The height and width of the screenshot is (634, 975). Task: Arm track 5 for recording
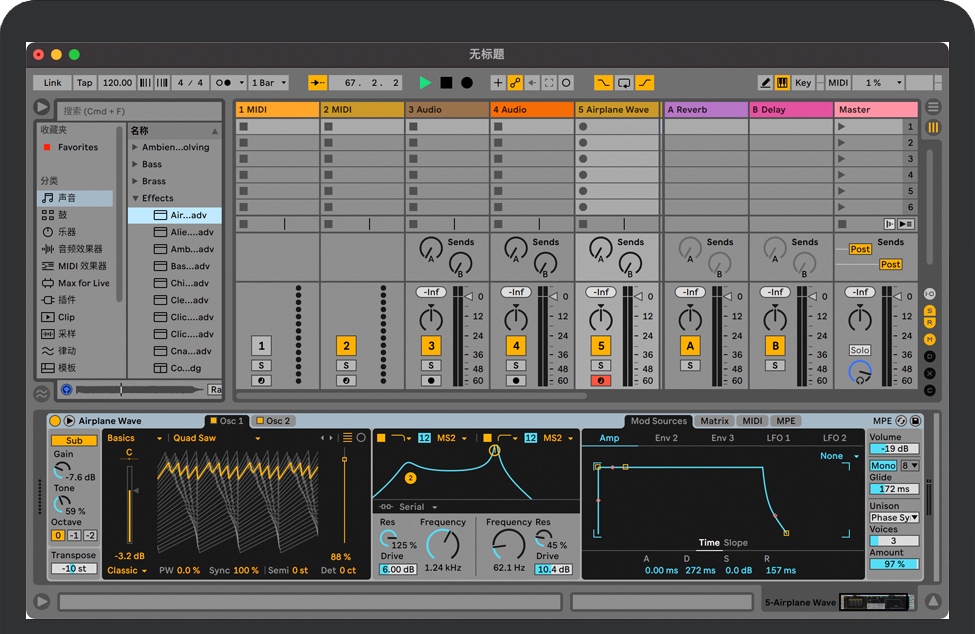click(600, 380)
